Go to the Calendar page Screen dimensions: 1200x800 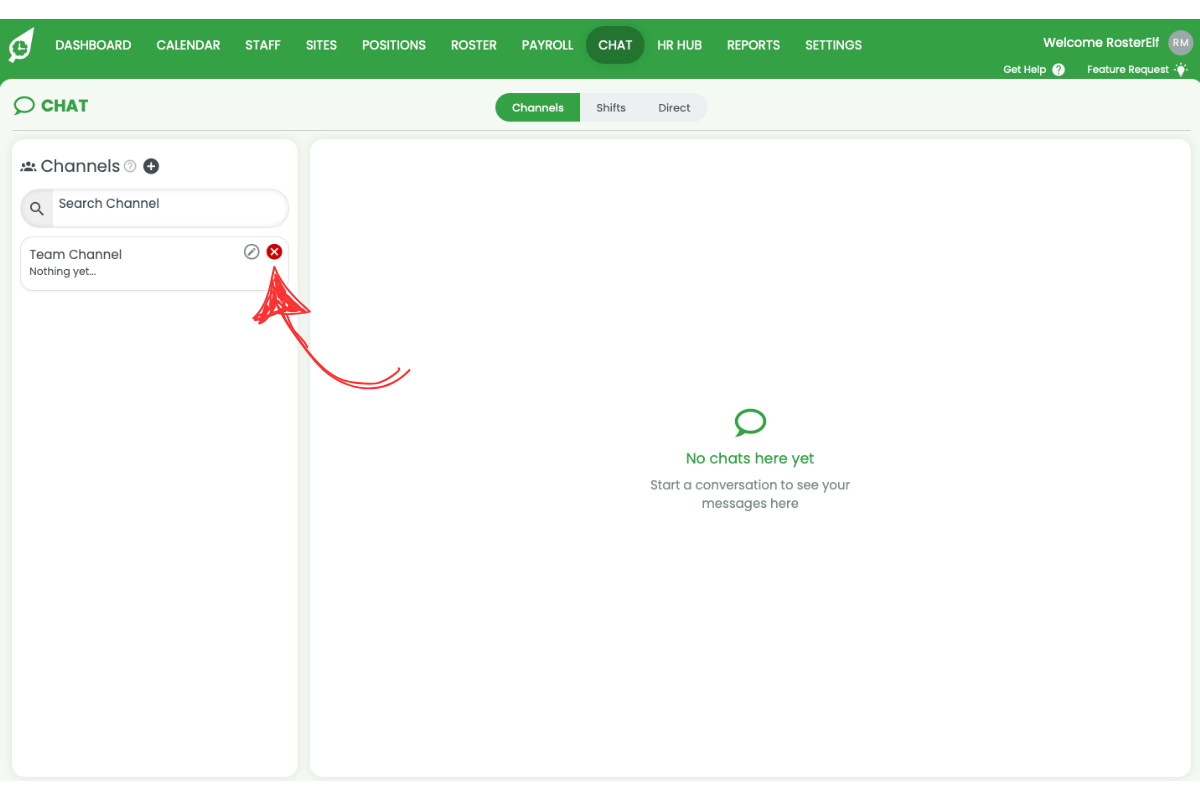pyautogui.click(x=188, y=45)
